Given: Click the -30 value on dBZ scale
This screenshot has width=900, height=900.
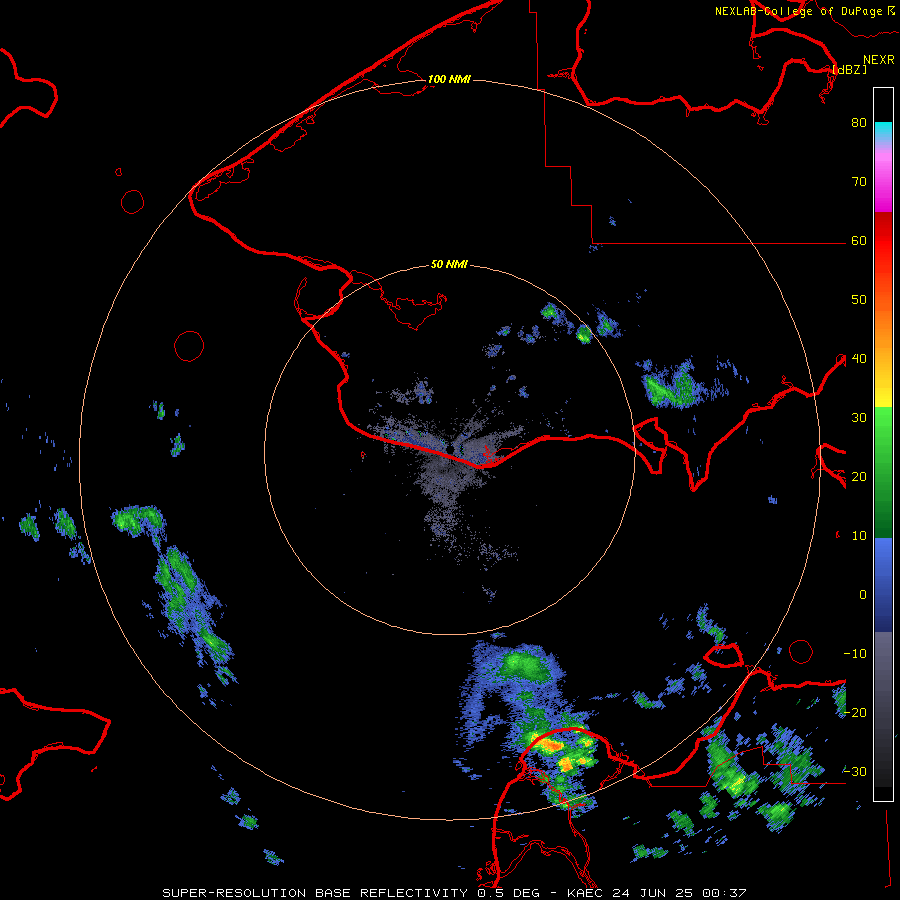Looking at the screenshot, I should tap(855, 772).
